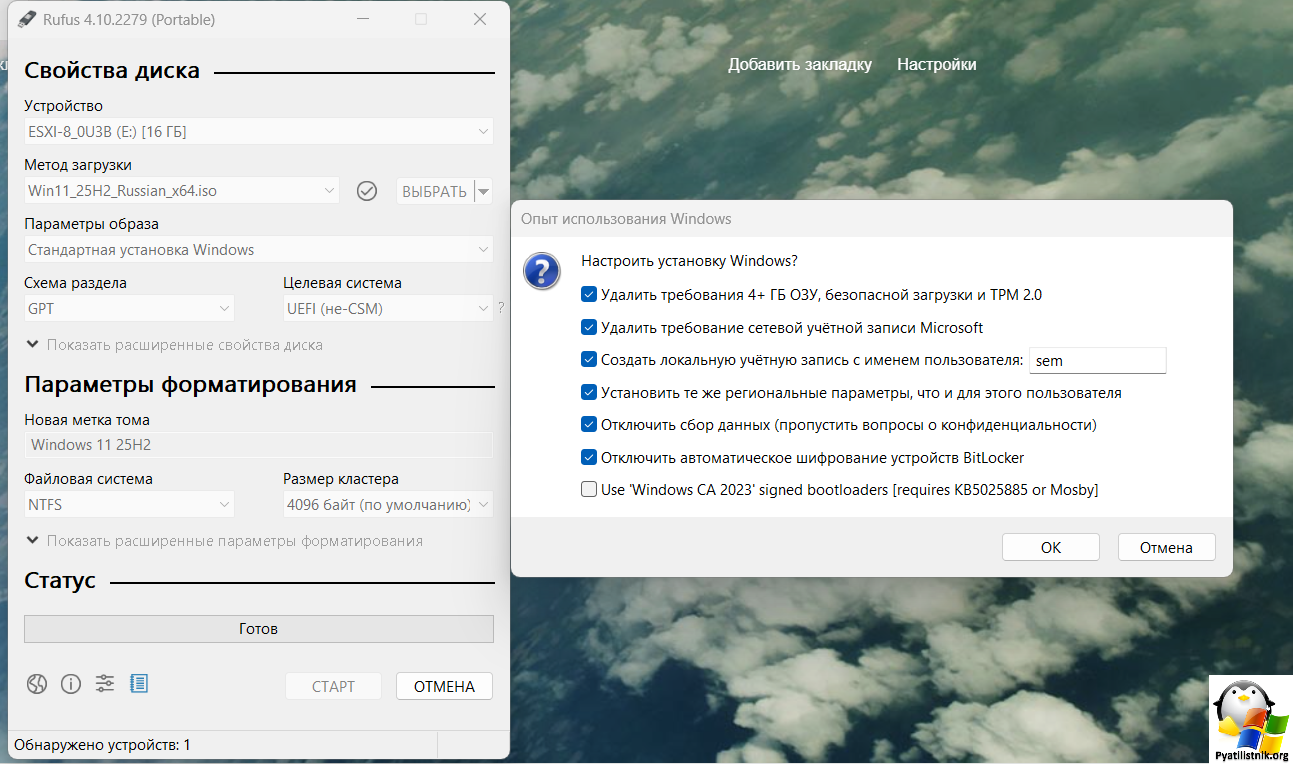Enable 'Windows CA 2023' signed bootloaders checkbox
Image resolution: width=1293 pixels, height=764 pixels.
coord(589,490)
